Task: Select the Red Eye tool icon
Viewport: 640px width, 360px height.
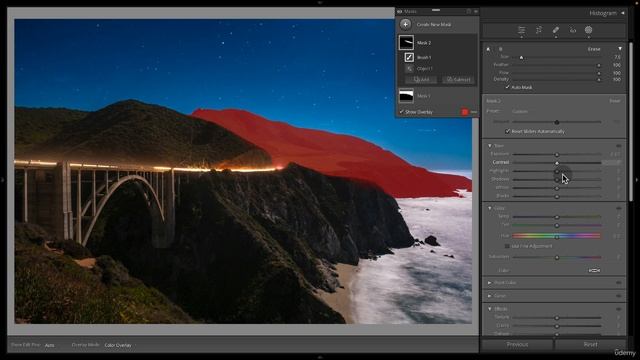Action: pos(573,30)
